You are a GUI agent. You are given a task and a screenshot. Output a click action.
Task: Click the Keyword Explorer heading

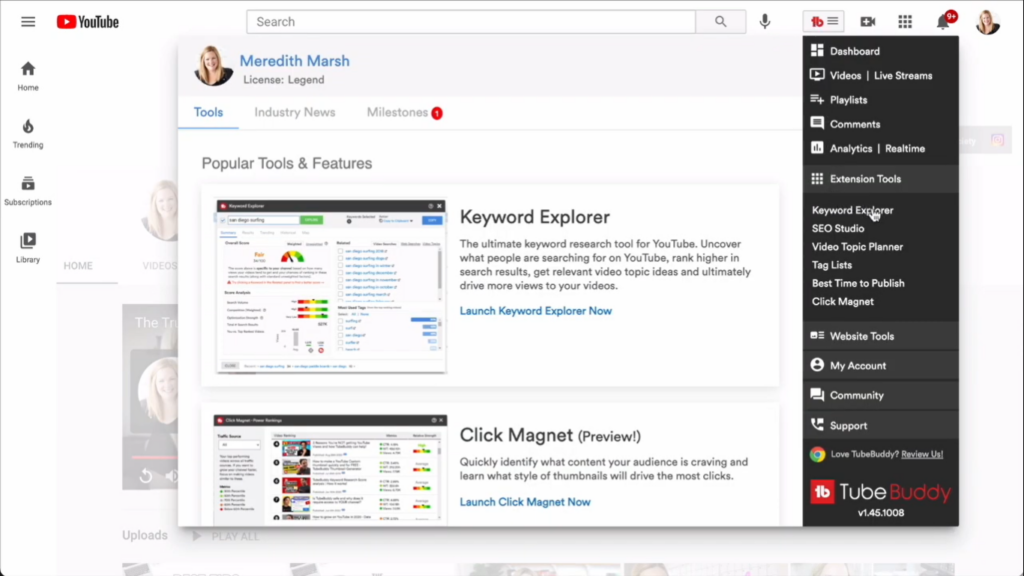point(535,217)
